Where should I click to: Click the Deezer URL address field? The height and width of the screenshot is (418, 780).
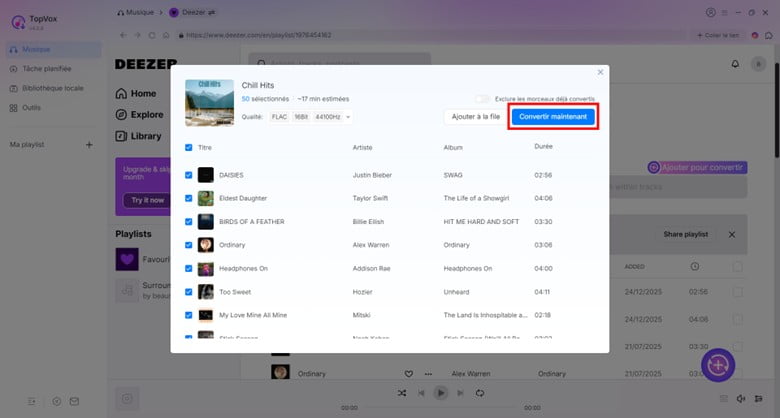click(433, 35)
